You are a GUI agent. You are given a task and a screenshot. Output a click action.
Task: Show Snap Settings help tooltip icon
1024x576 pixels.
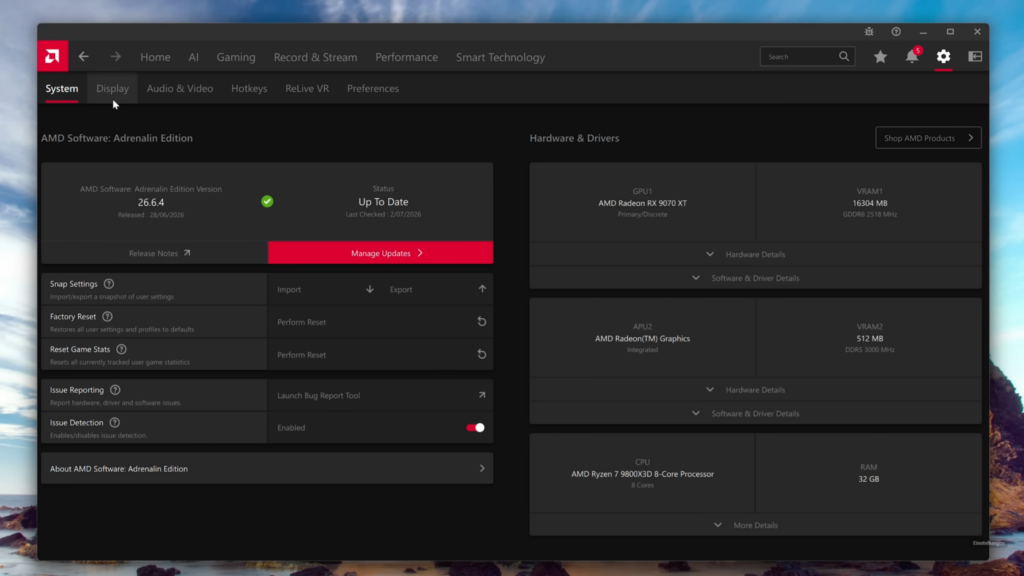point(108,284)
